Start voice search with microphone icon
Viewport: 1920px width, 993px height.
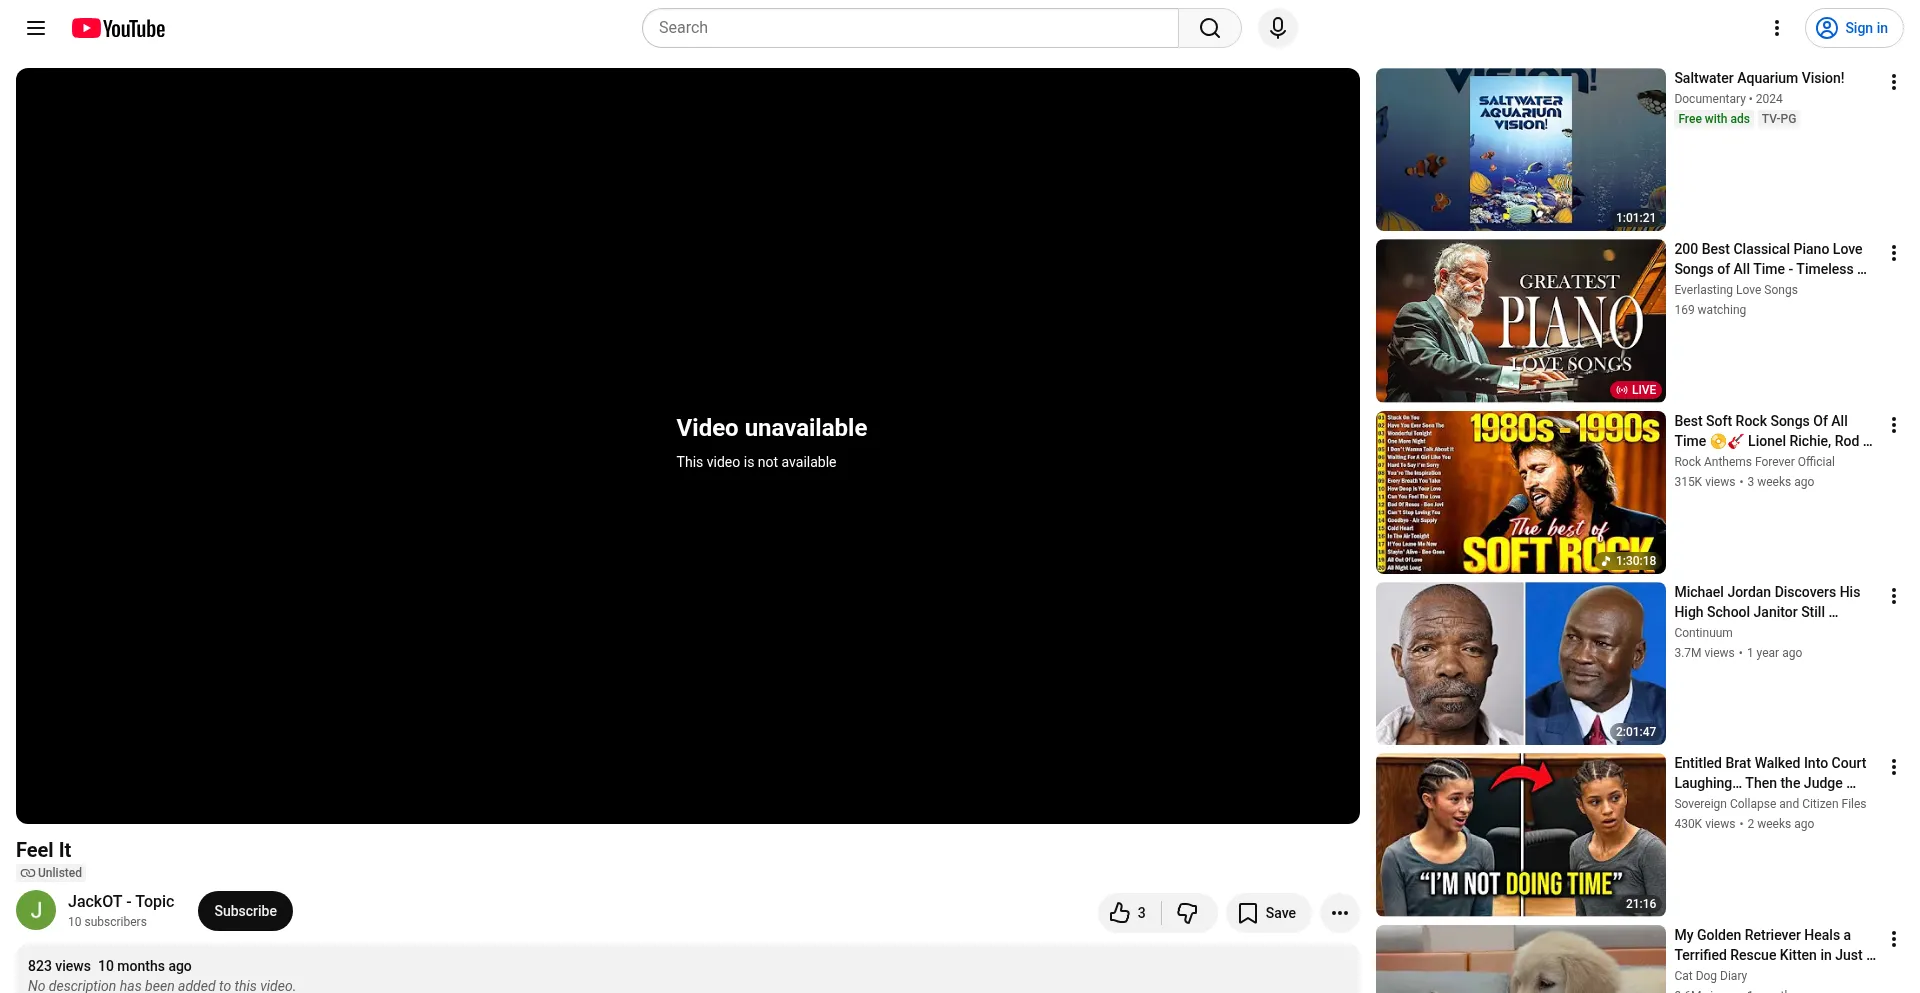(x=1278, y=28)
